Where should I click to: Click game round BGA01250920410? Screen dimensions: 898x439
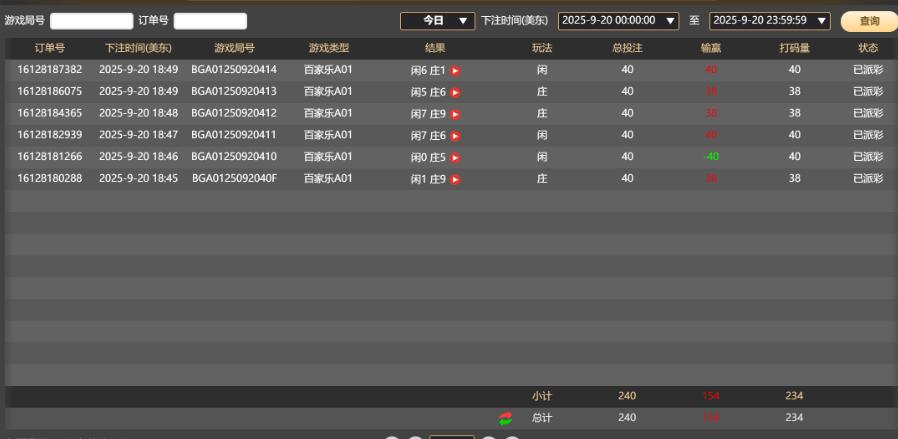[x=234, y=157]
